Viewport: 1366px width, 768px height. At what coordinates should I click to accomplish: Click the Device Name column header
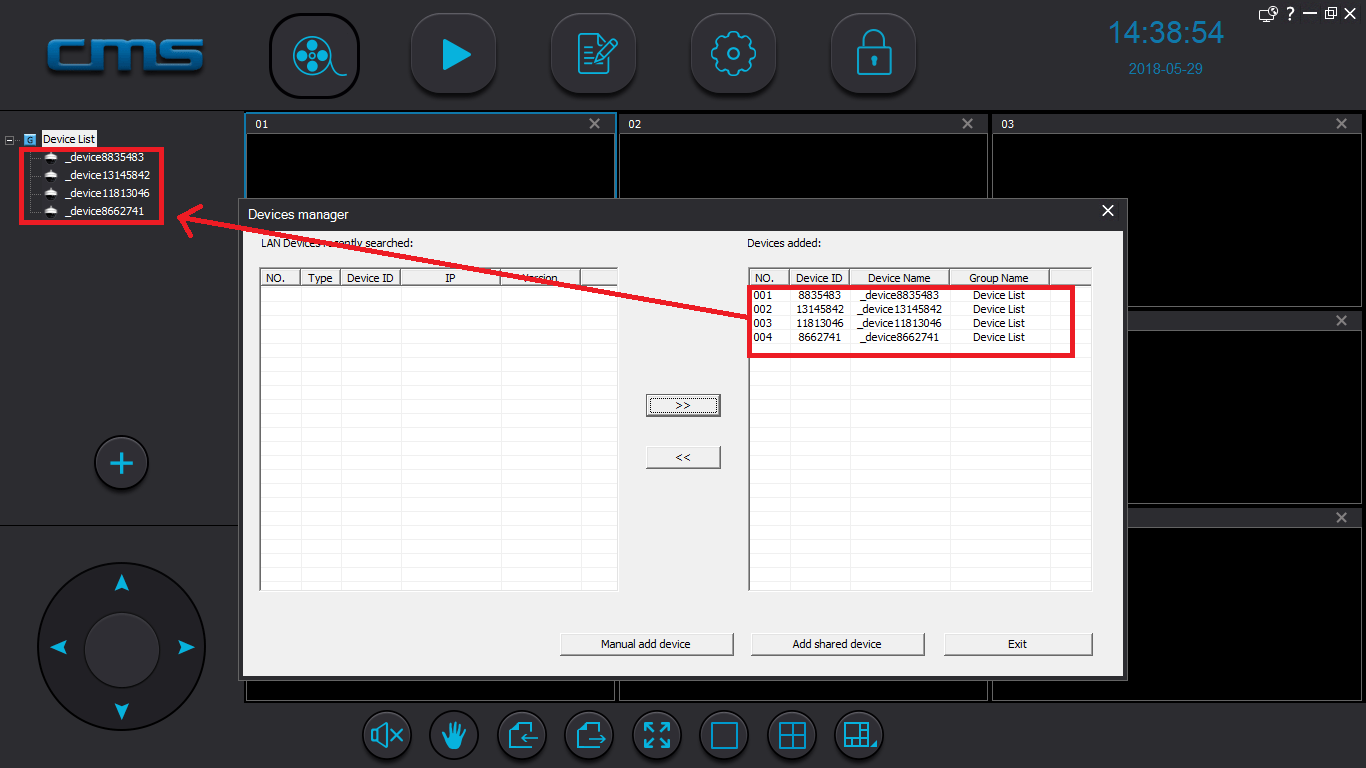[x=899, y=278]
